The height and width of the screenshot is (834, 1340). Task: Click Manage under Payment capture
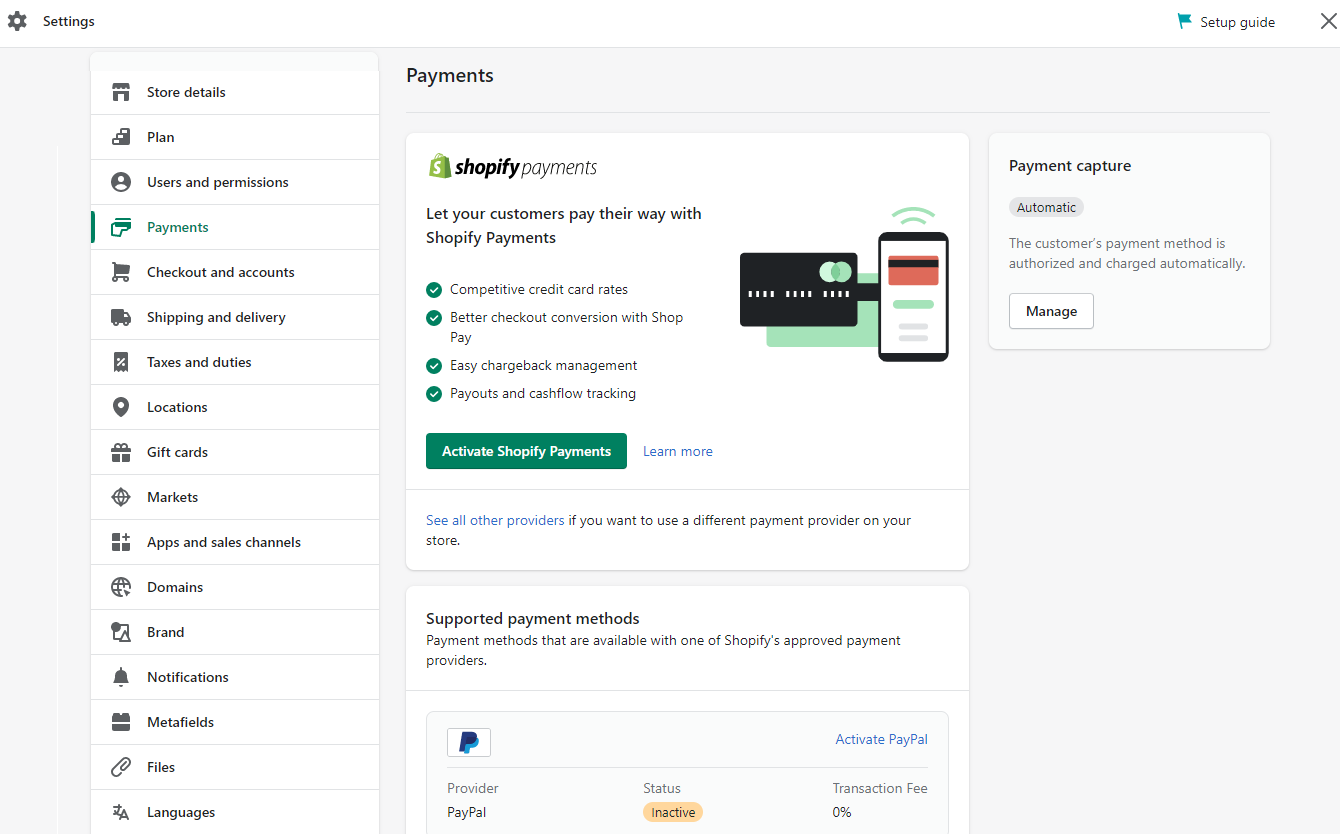[1051, 311]
